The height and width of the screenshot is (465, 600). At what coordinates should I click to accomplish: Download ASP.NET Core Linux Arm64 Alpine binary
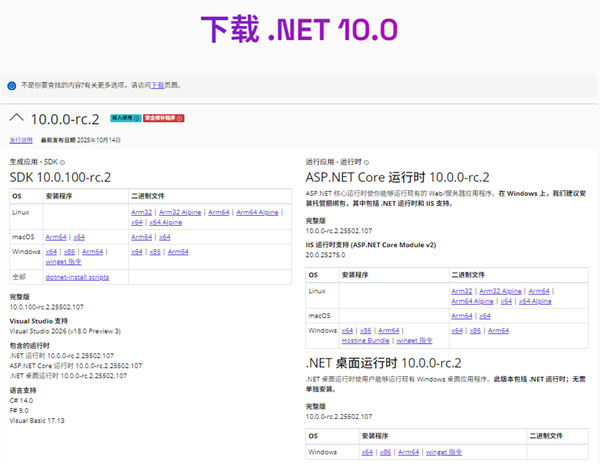[472, 301]
